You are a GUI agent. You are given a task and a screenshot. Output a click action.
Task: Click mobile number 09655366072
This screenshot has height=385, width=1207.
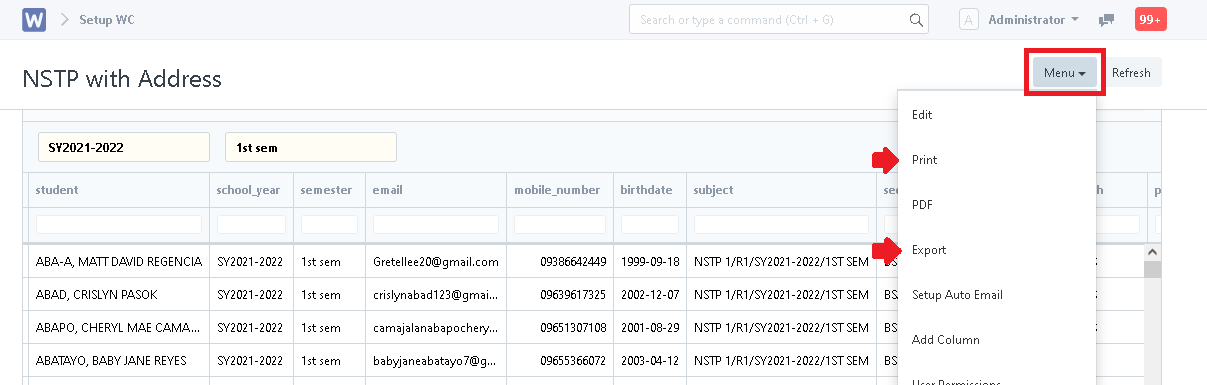pos(572,361)
